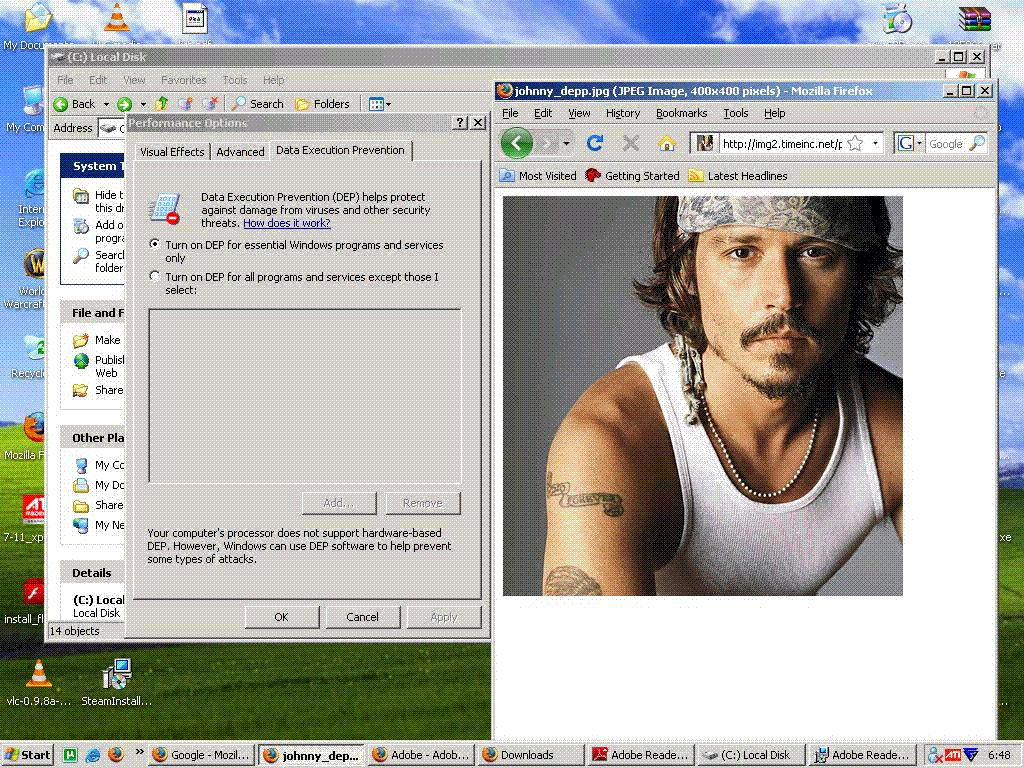Open Latest Headlines bookmark folder
This screenshot has width=1024, height=768.
pos(738,176)
